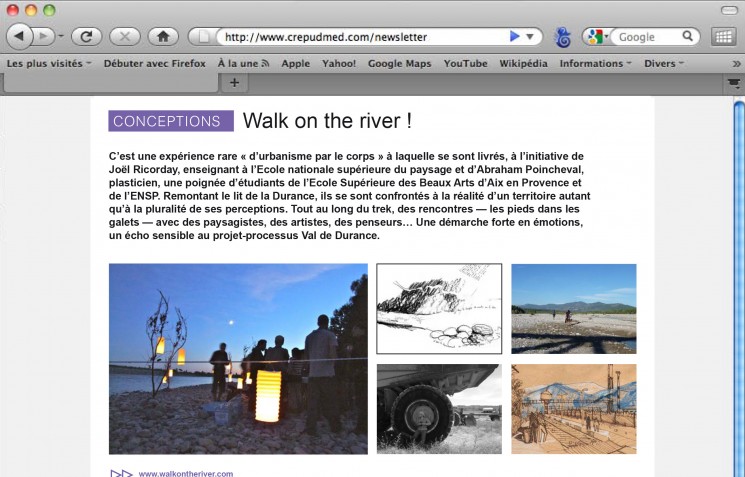Click the blue swirl extension icon
This screenshot has width=745, height=477.
(563, 37)
